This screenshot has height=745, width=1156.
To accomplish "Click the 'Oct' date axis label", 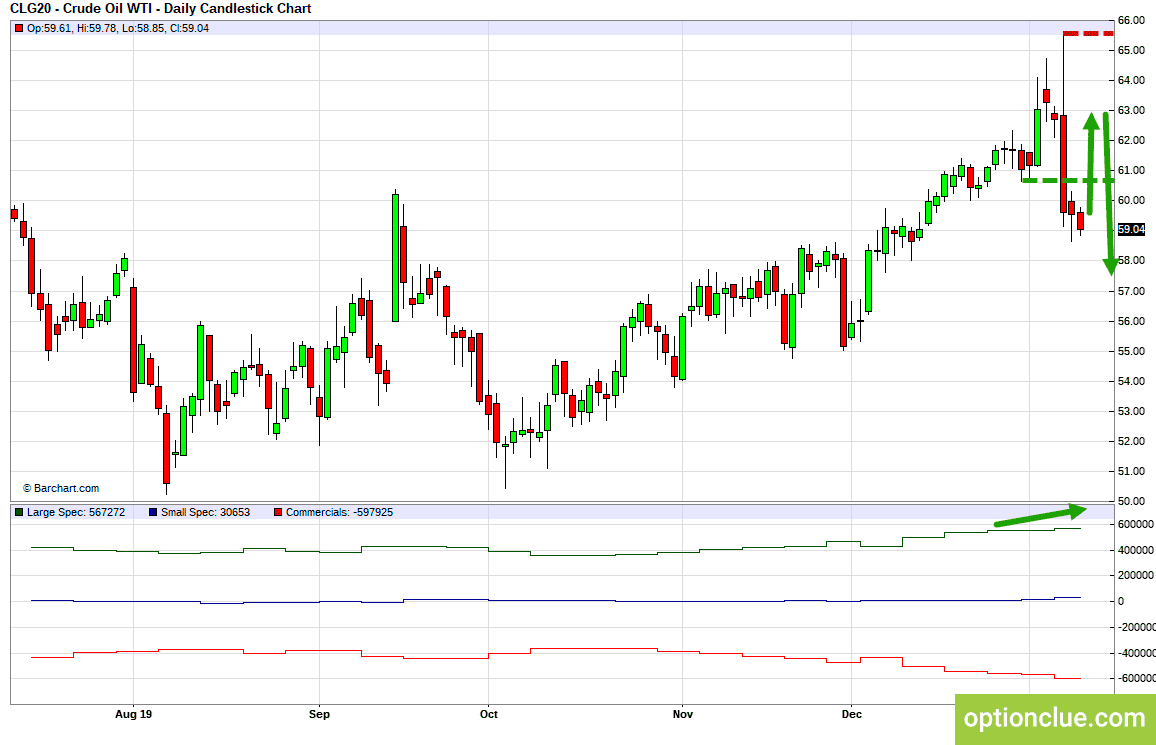I will (489, 714).
